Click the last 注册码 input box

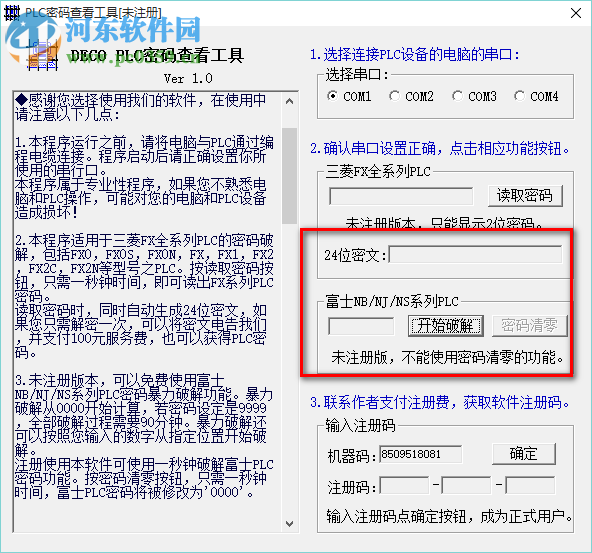[x=530, y=485]
